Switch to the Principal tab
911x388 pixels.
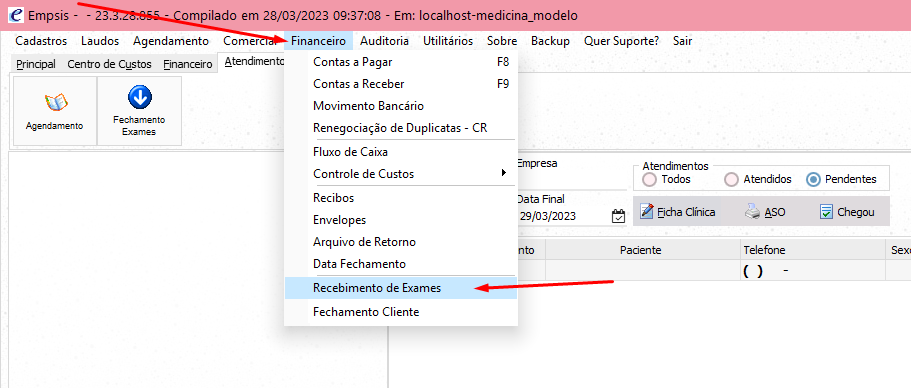coord(36,64)
